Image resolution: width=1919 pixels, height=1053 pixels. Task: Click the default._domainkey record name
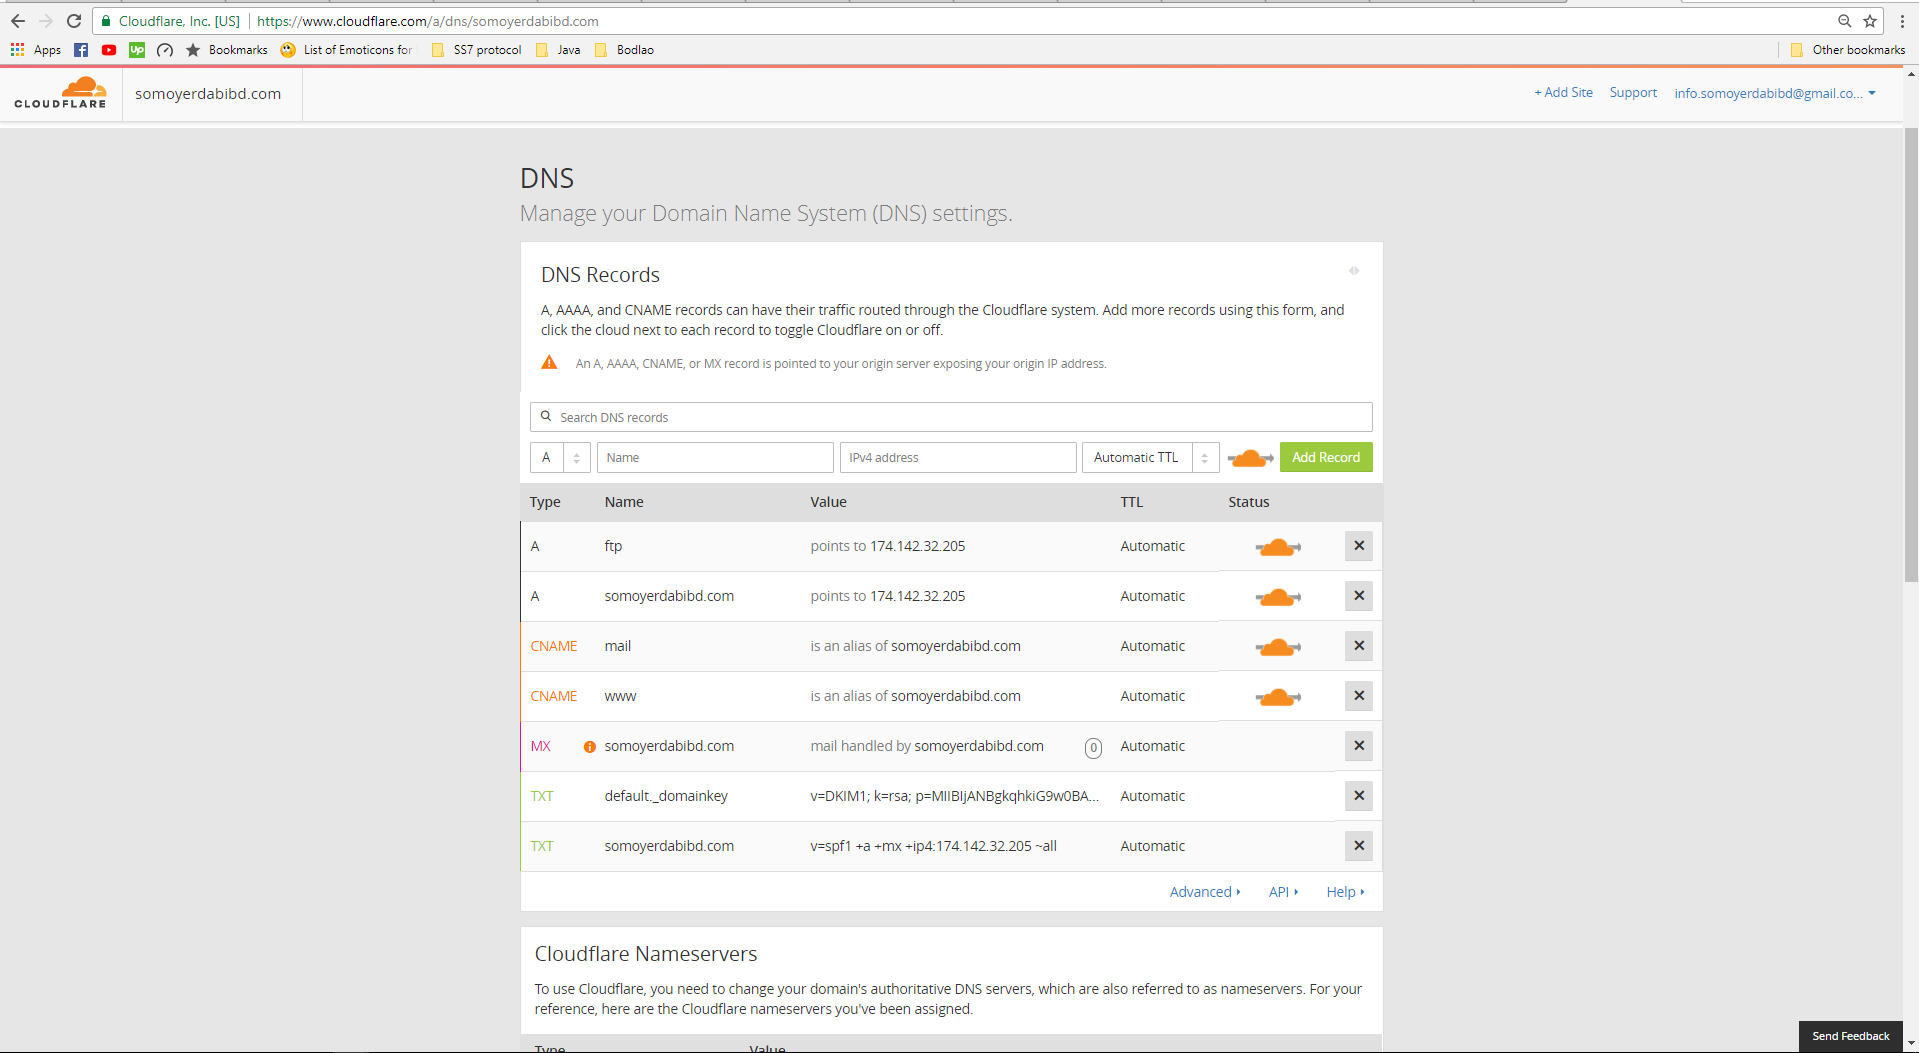(666, 796)
